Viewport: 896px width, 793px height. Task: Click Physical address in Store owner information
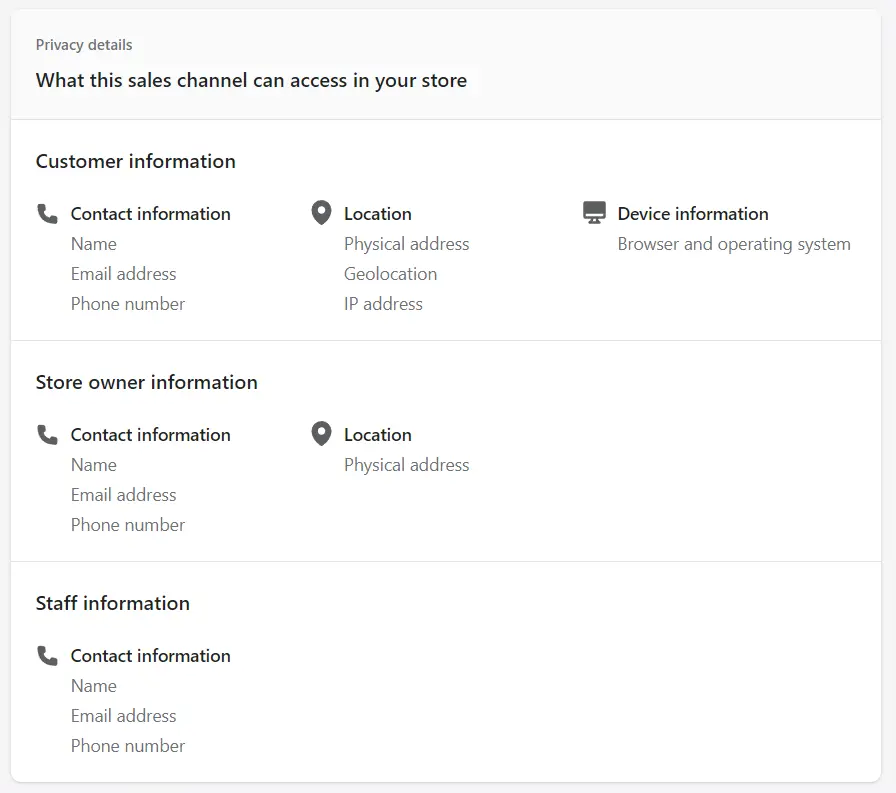(x=406, y=465)
